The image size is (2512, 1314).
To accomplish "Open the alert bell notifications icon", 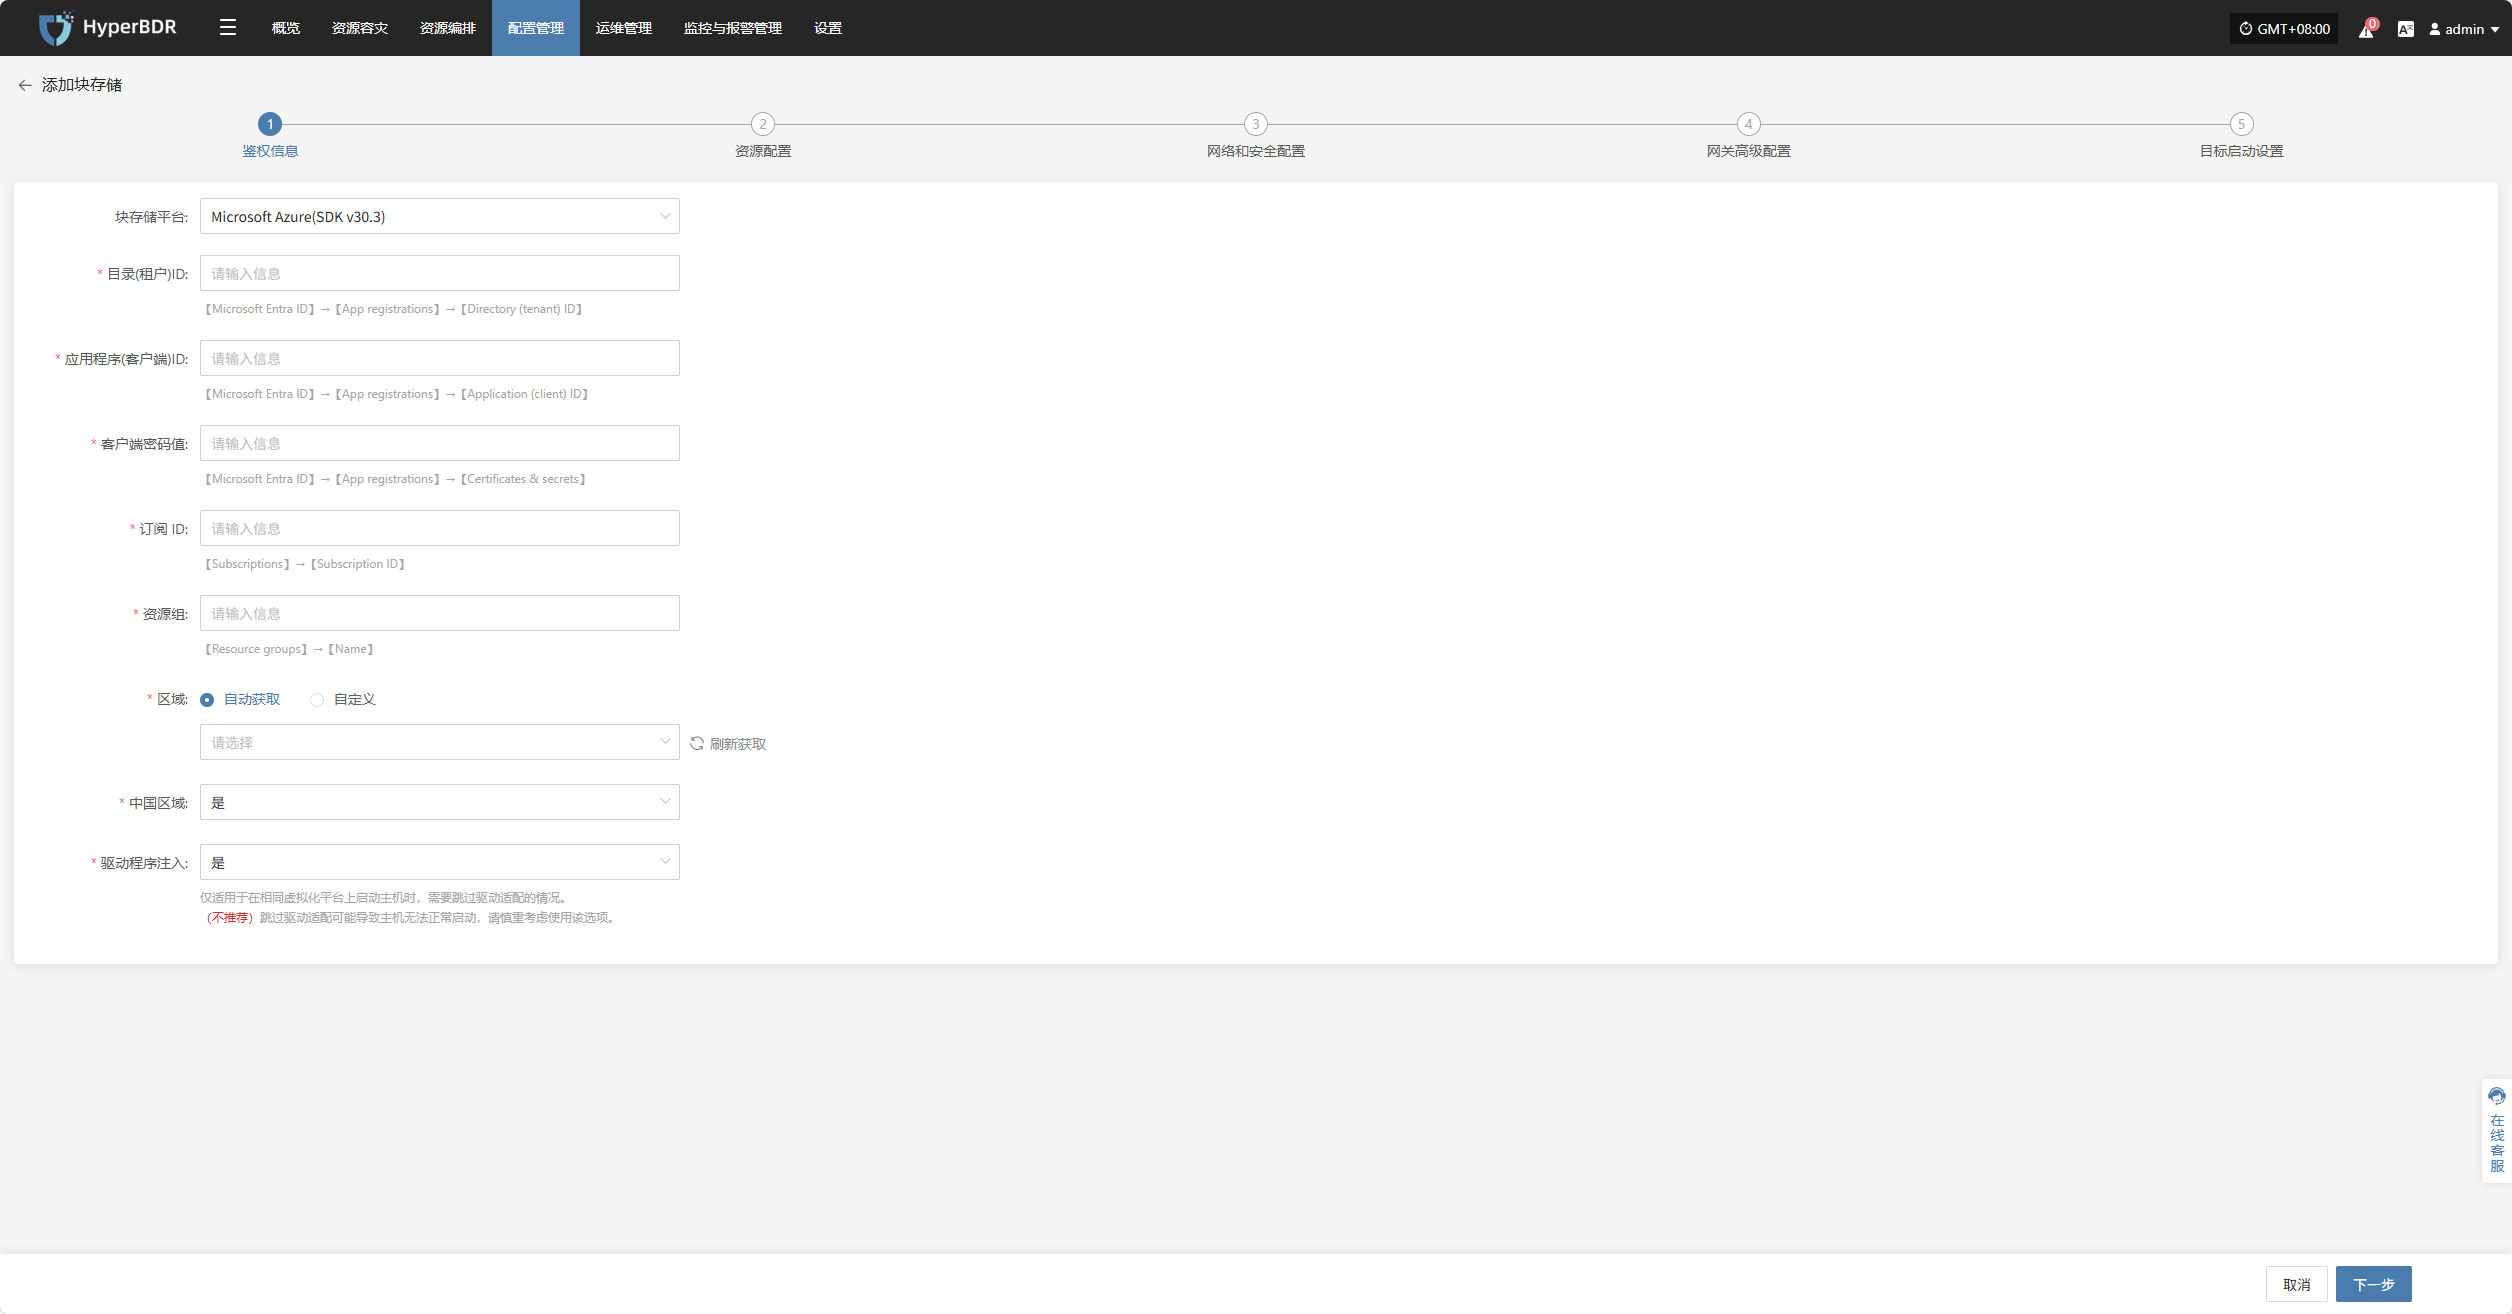I will (2366, 29).
